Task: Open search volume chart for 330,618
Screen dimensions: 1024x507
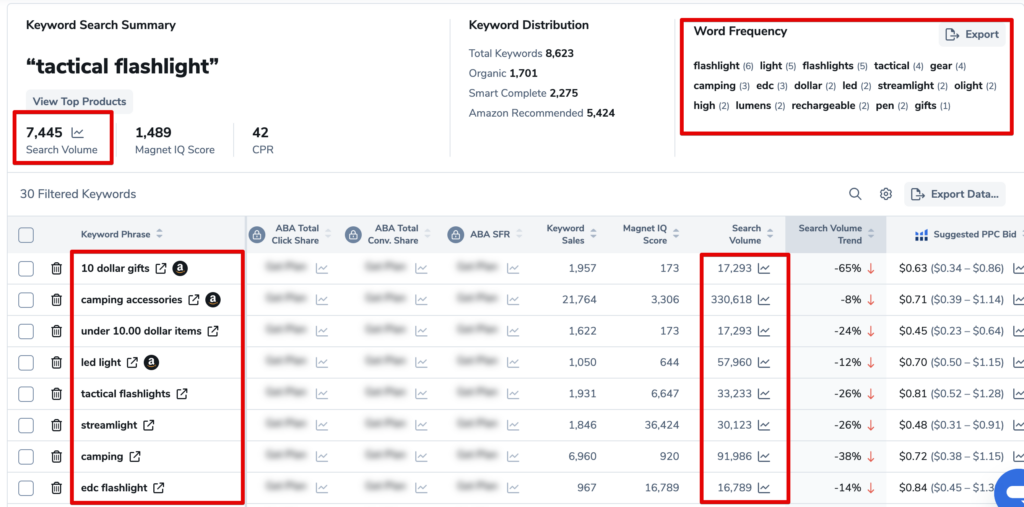Action: point(763,300)
